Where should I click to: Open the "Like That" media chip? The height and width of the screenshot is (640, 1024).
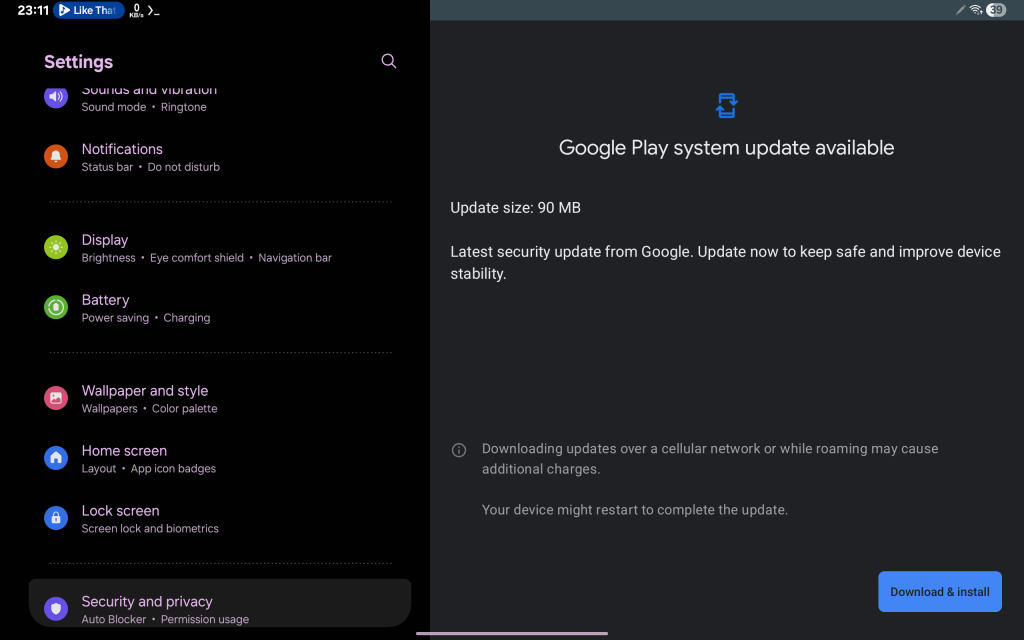click(88, 10)
